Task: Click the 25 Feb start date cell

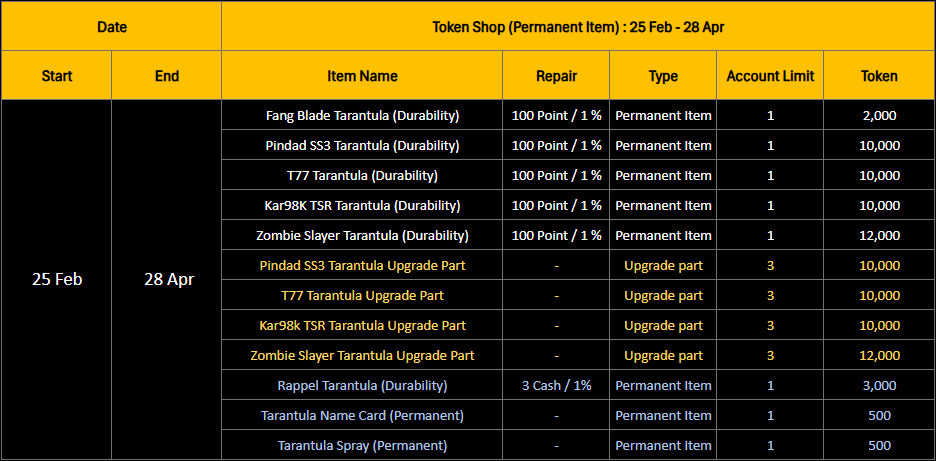Action: [x=57, y=279]
